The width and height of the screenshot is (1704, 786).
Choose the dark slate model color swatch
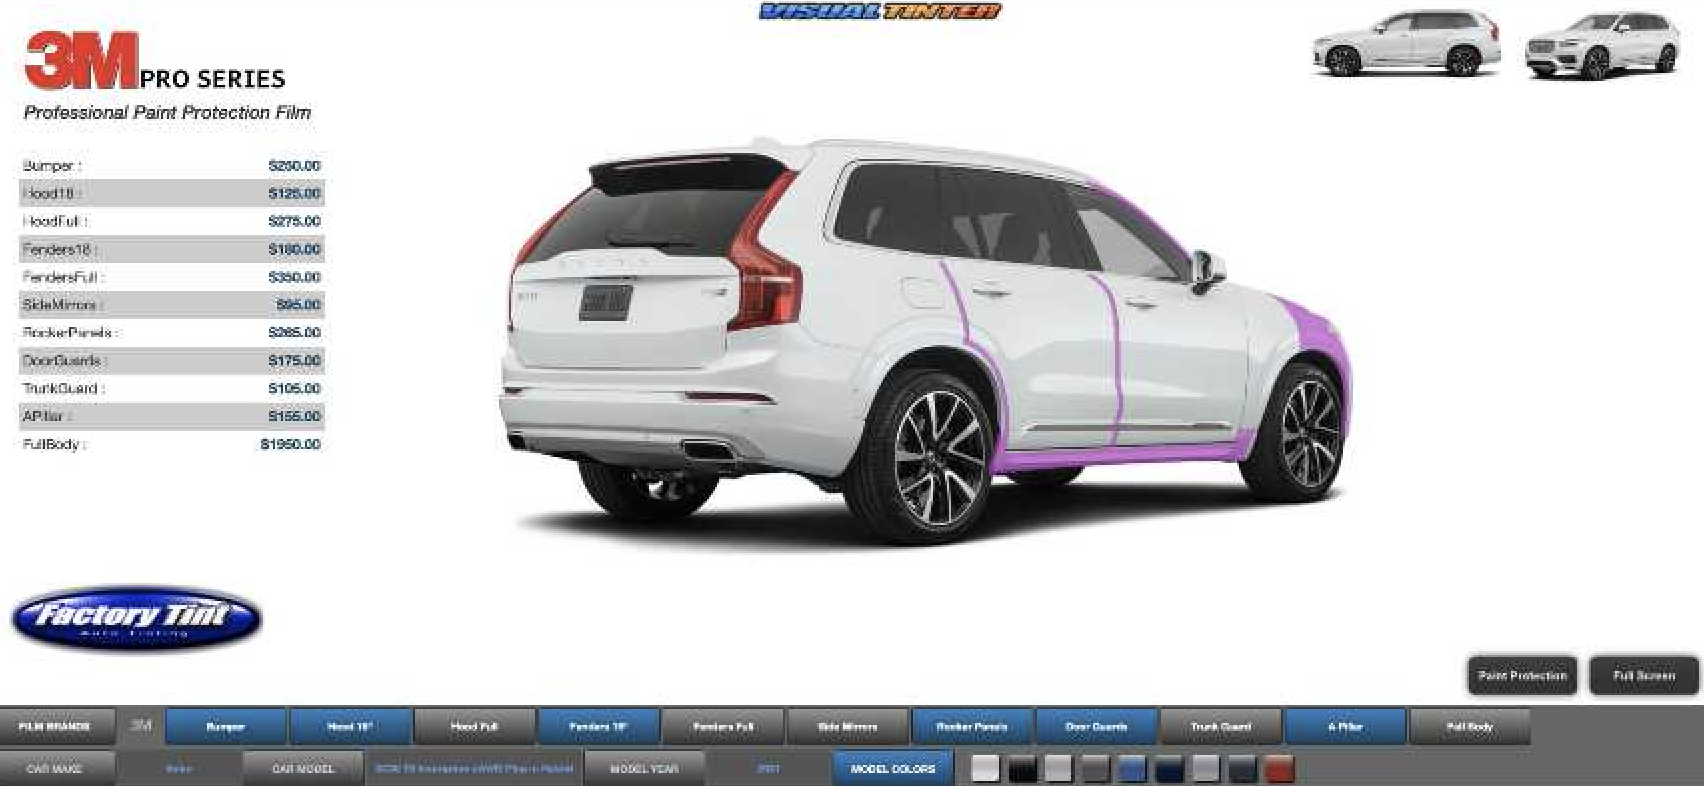(x=1243, y=769)
